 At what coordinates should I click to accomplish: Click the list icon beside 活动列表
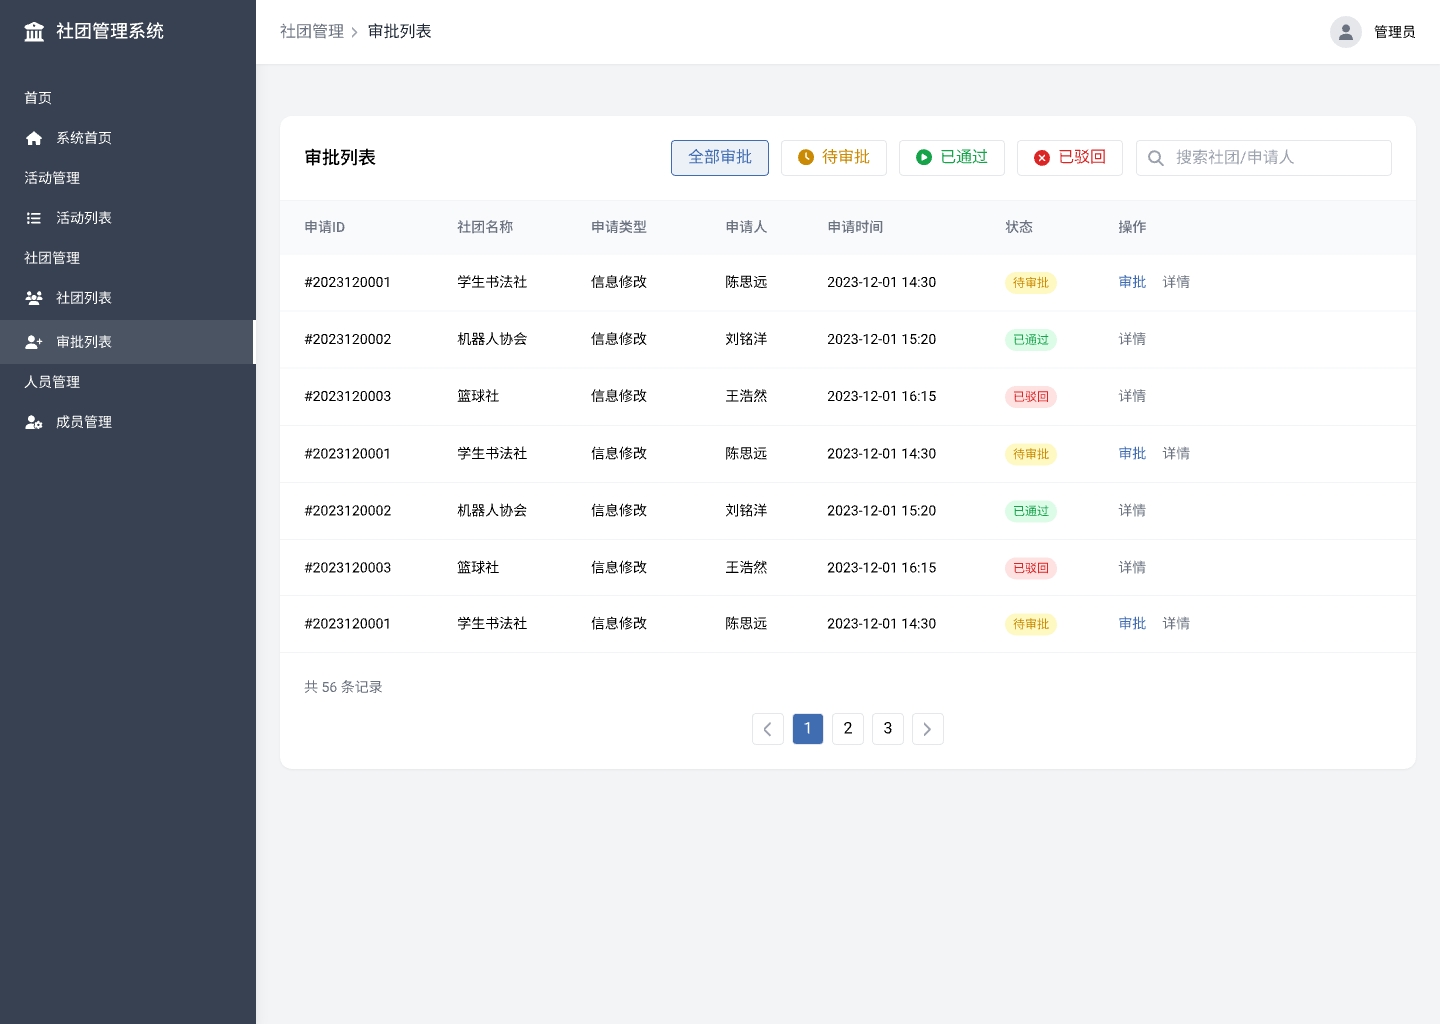pyautogui.click(x=34, y=218)
